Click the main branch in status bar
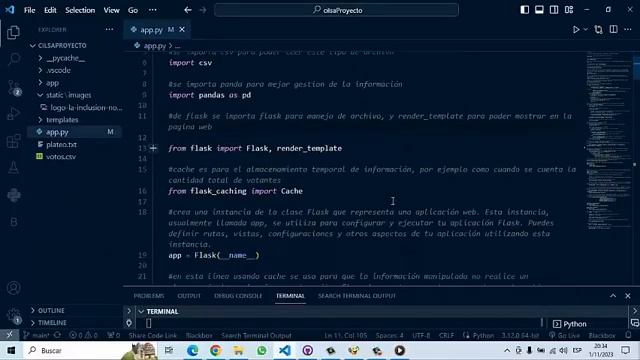 (x=36, y=336)
